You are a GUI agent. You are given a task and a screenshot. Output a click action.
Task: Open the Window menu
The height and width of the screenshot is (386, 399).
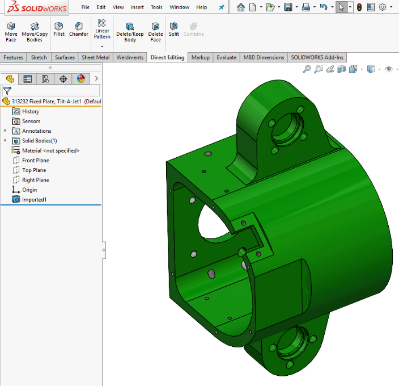click(x=179, y=7)
